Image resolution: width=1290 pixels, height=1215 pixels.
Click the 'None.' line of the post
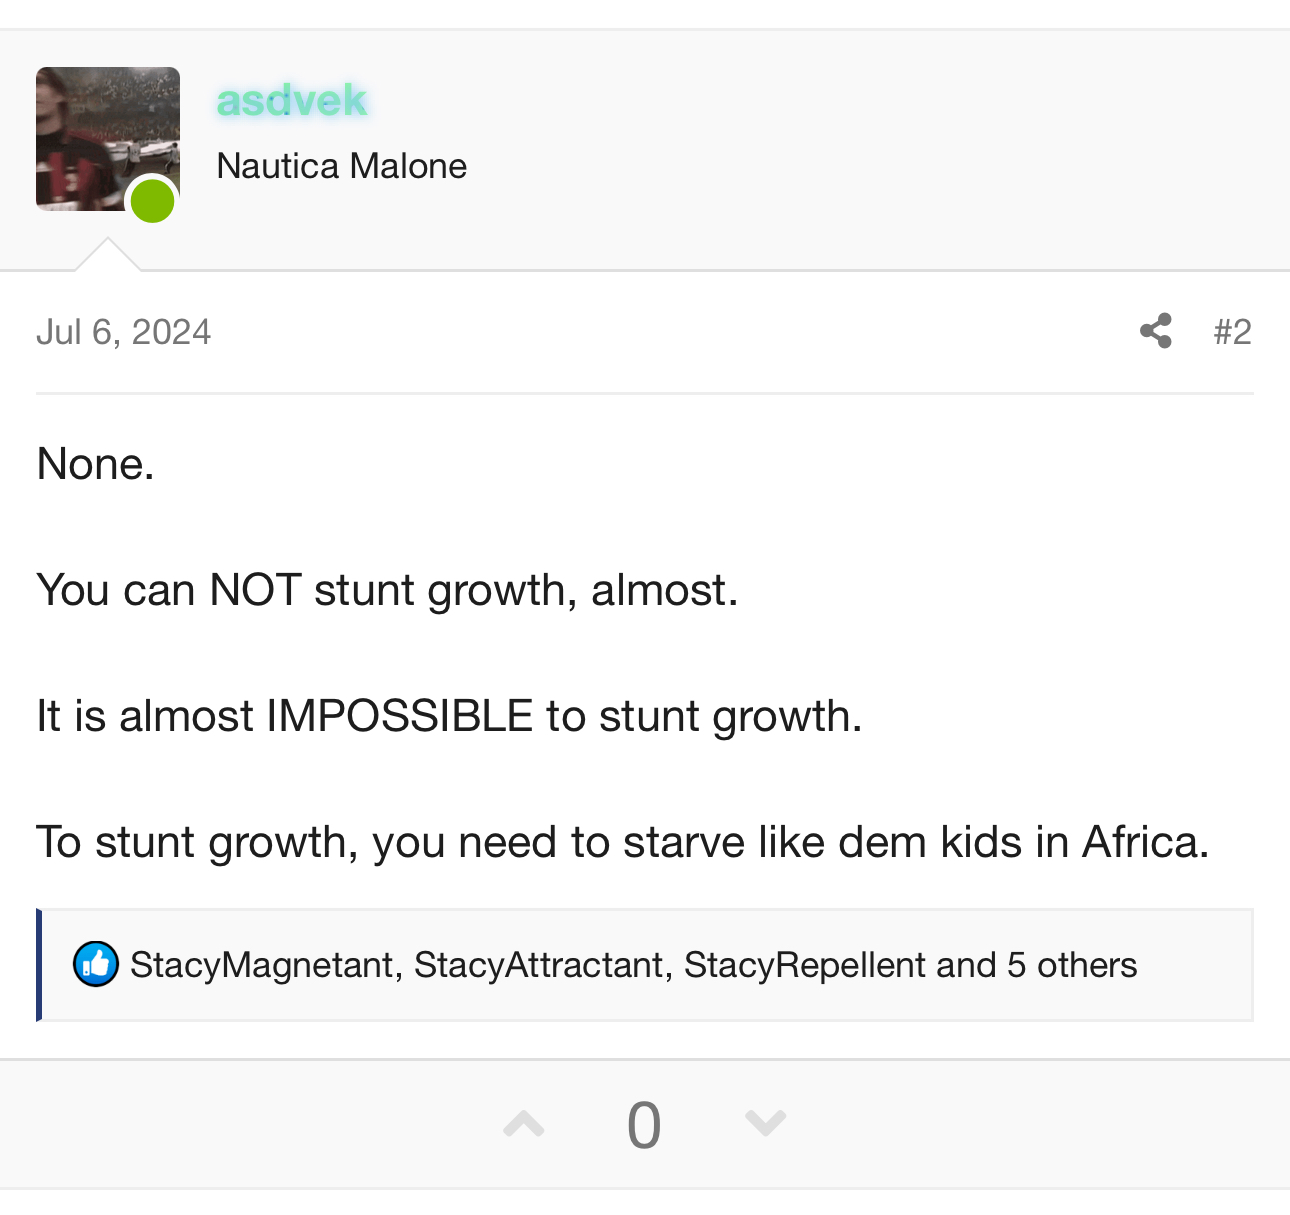[96, 464]
